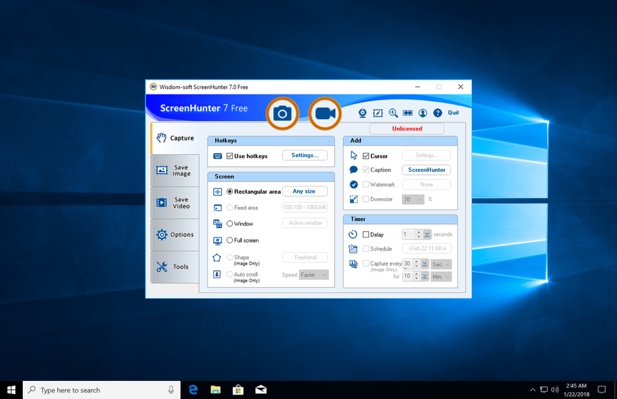617x399 pixels.
Task: Open the Save Image tab
Action: [x=175, y=170]
